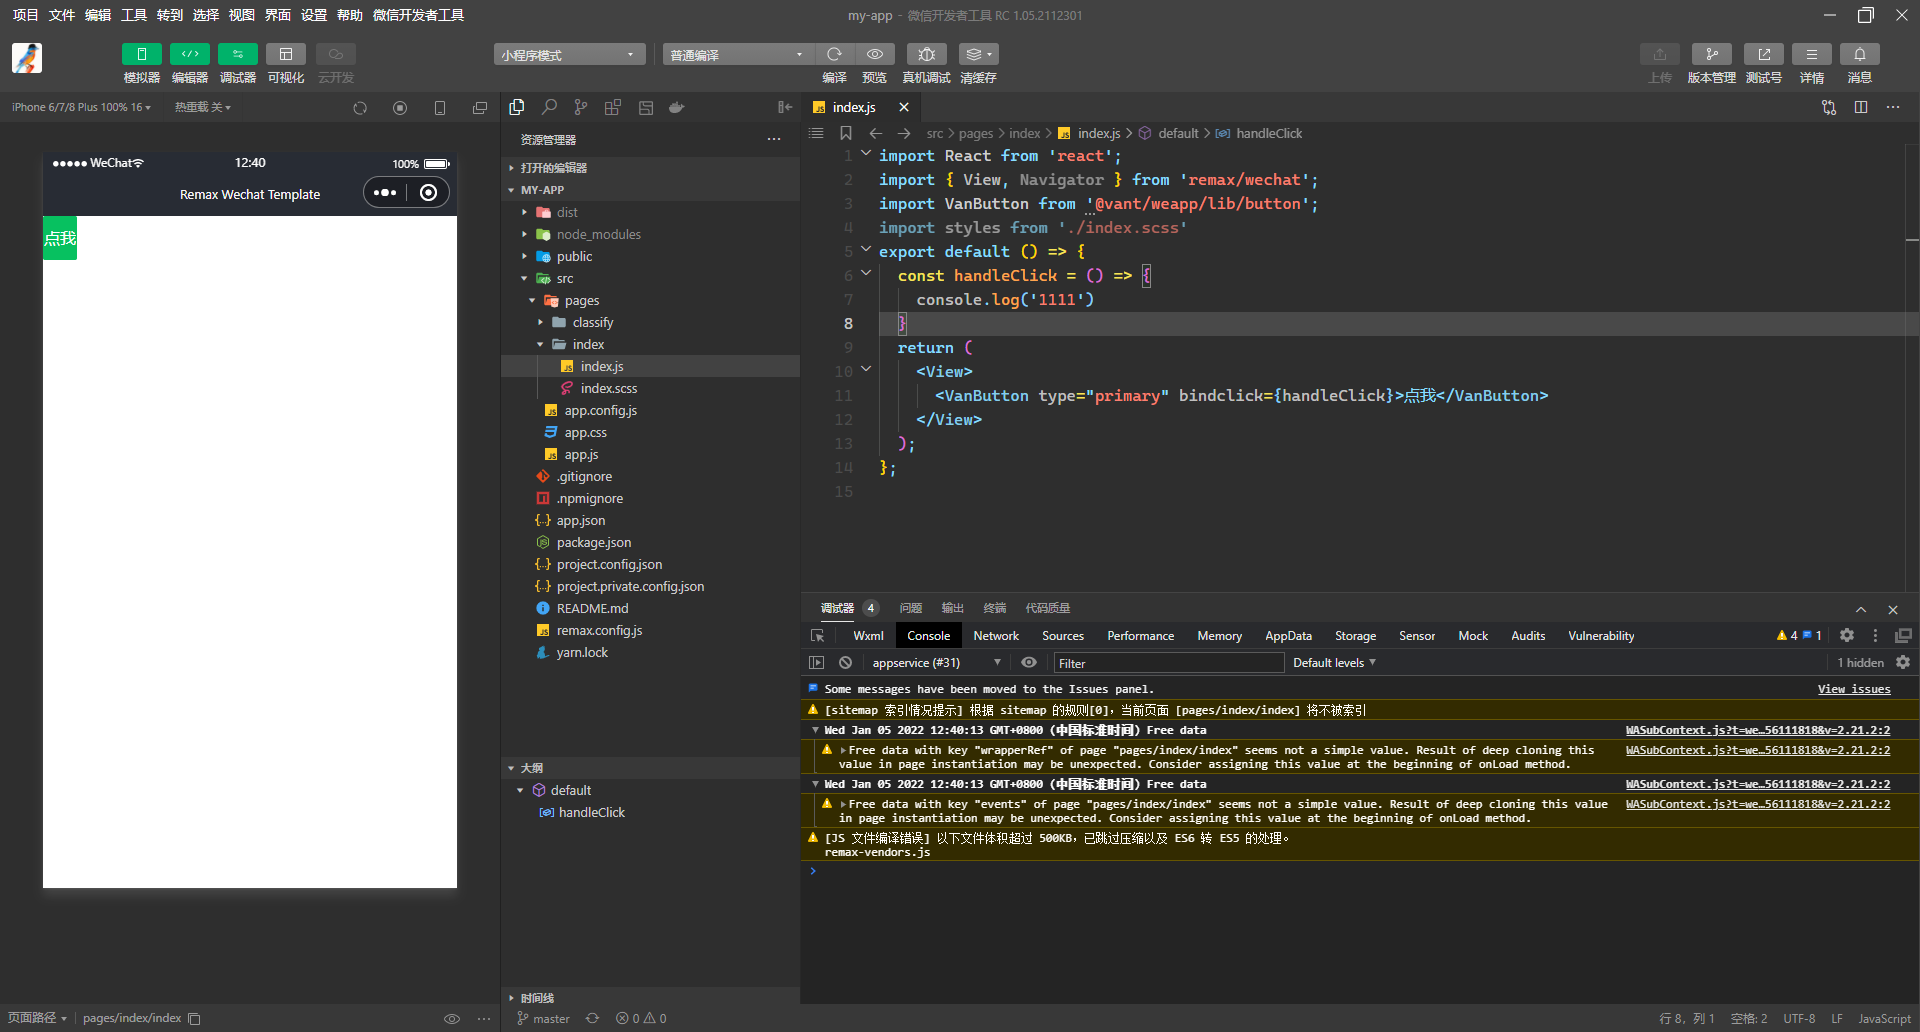This screenshot has width=1920, height=1032.
Task: Open the Default levels dropdown
Action: coord(1333,662)
